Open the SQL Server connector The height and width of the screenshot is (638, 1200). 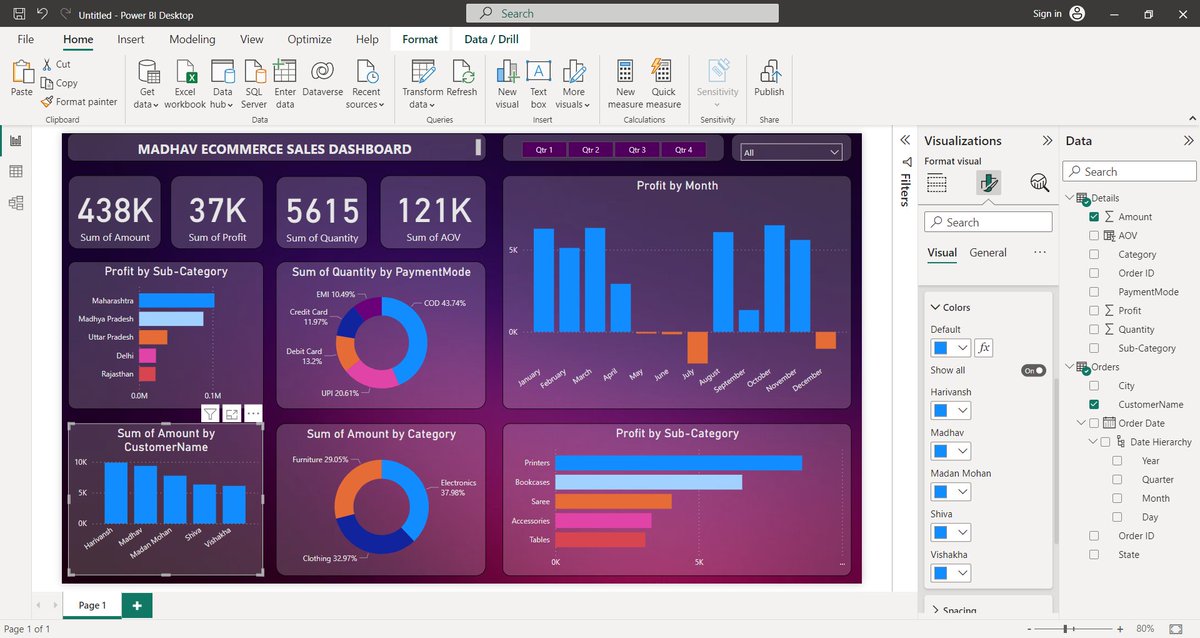click(254, 84)
